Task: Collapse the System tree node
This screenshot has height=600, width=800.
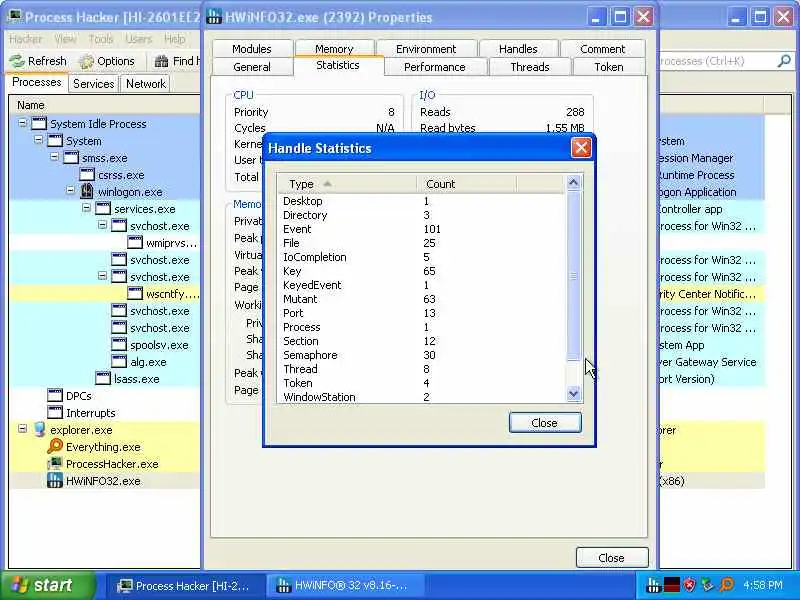Action: pyautogui.click(x=38, y=140)
